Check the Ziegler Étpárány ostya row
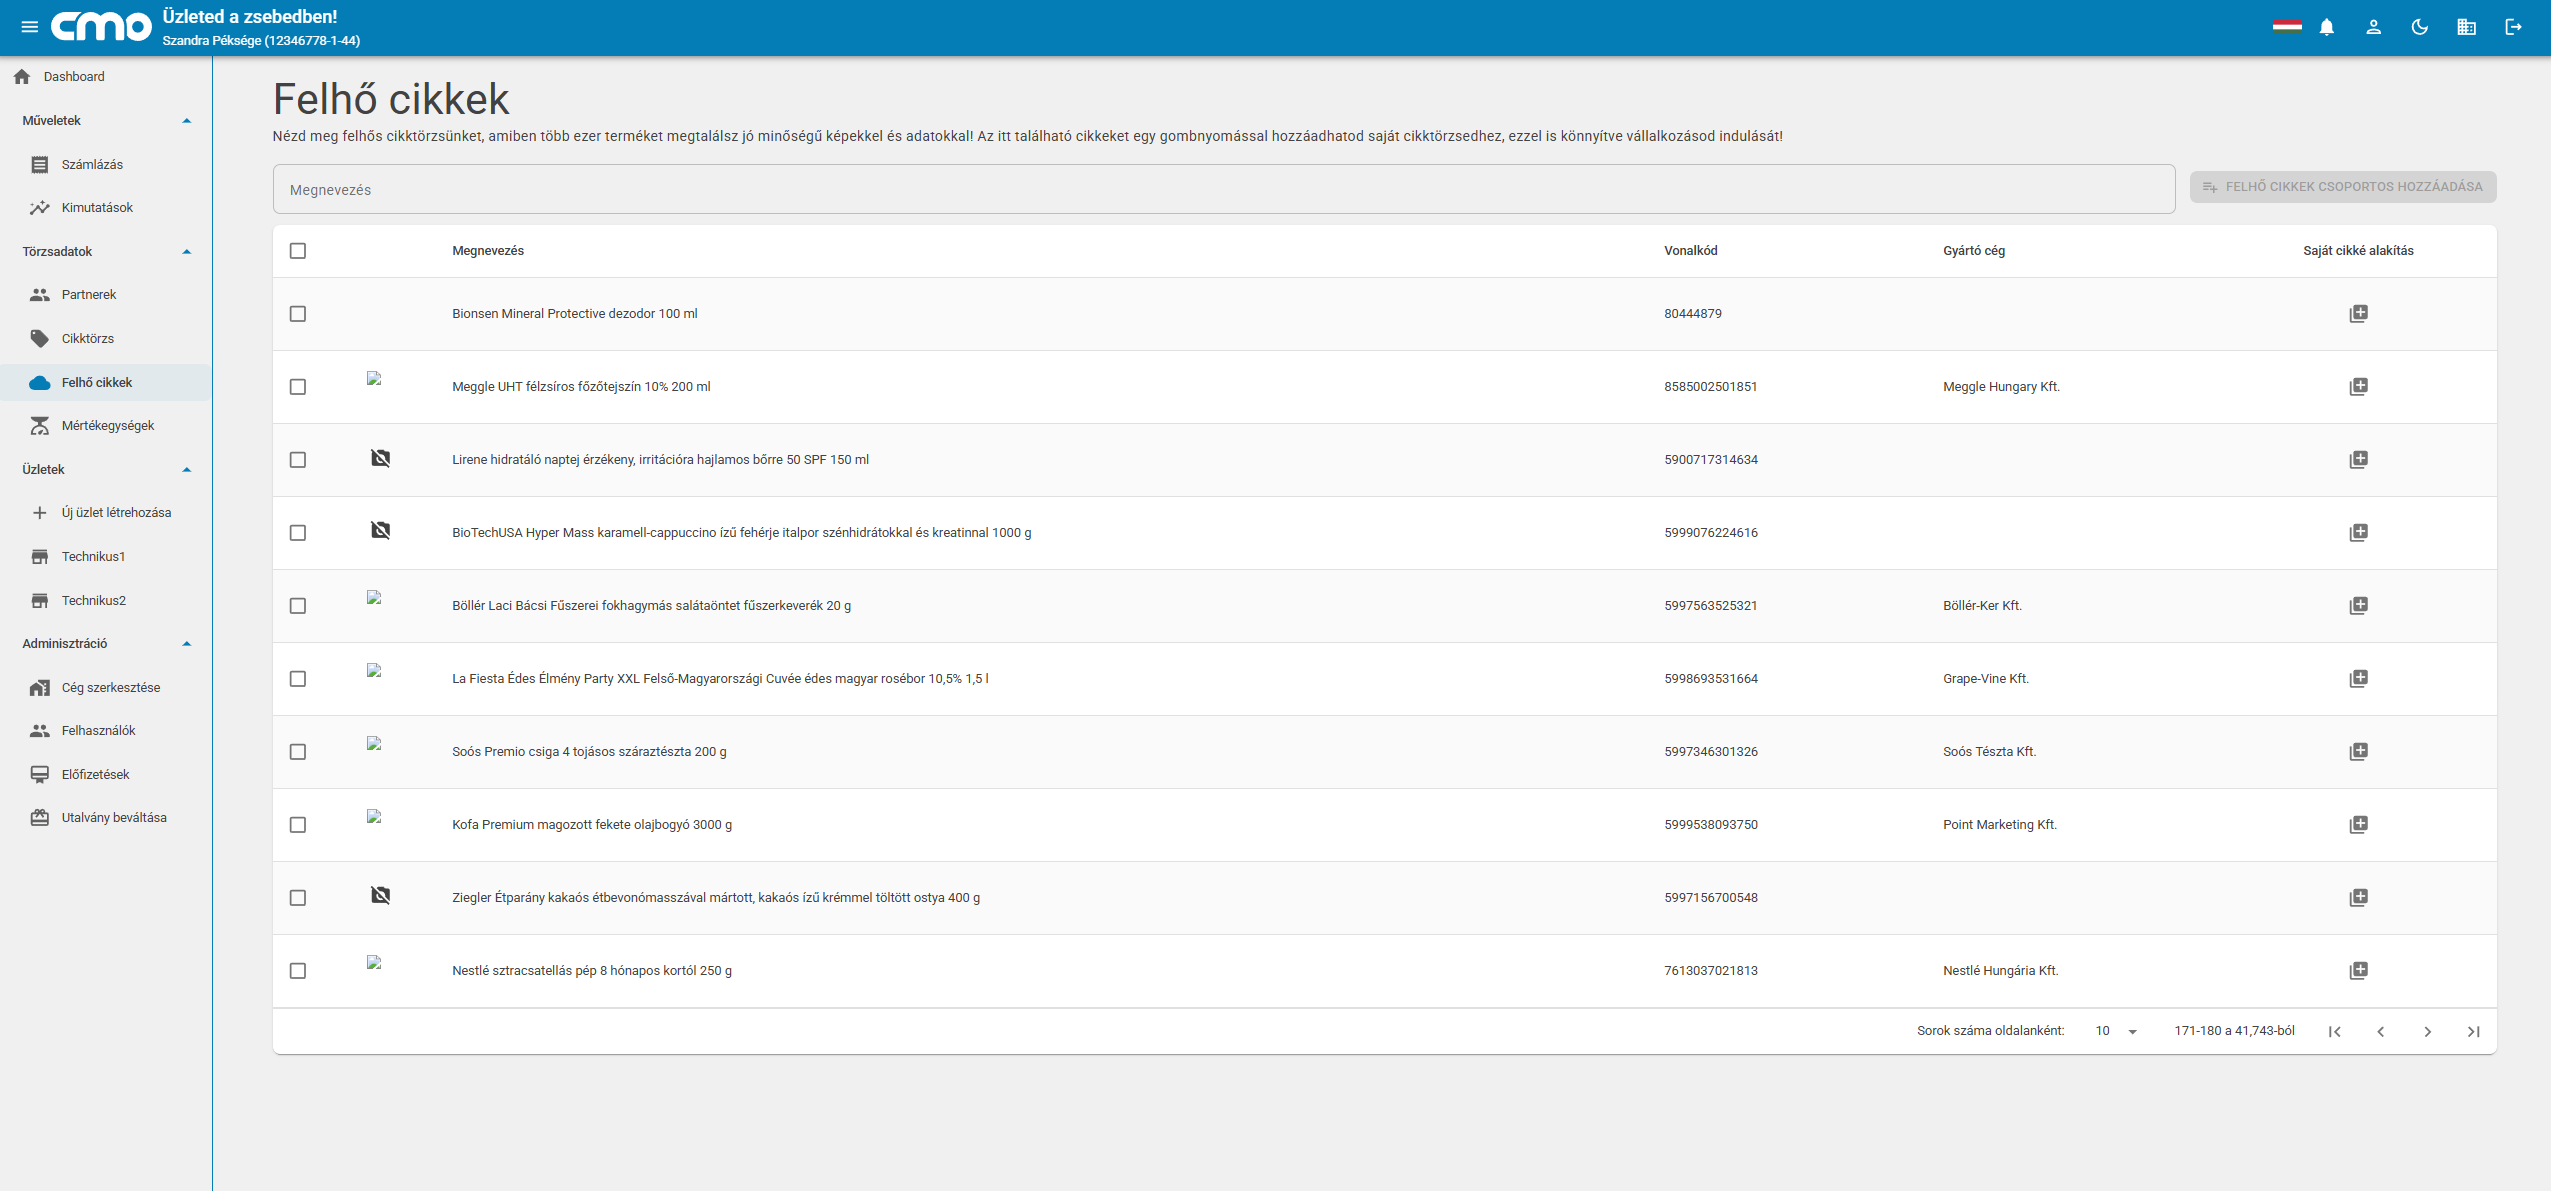The width and height of the screenshot is (2551, 1191). click(298, 898)
